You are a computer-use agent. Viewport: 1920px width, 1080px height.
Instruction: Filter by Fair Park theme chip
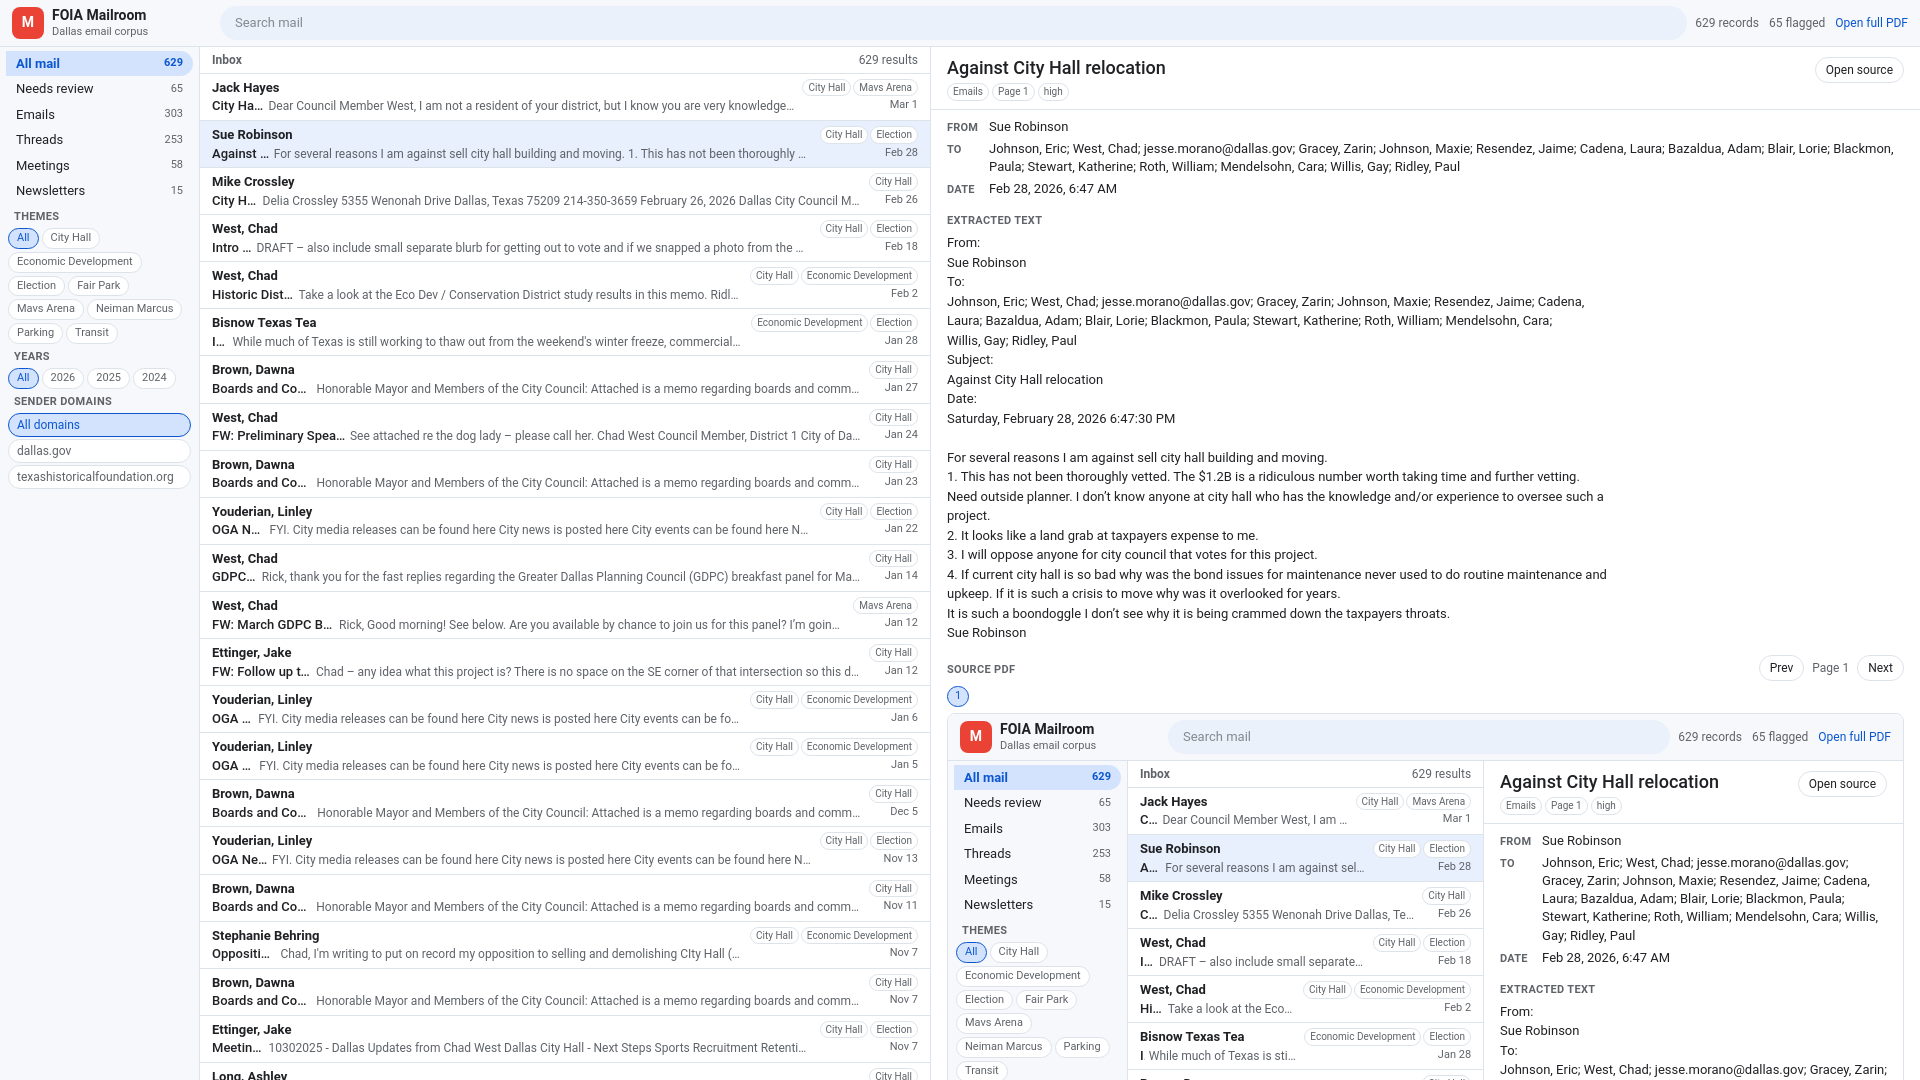[99, 286]
